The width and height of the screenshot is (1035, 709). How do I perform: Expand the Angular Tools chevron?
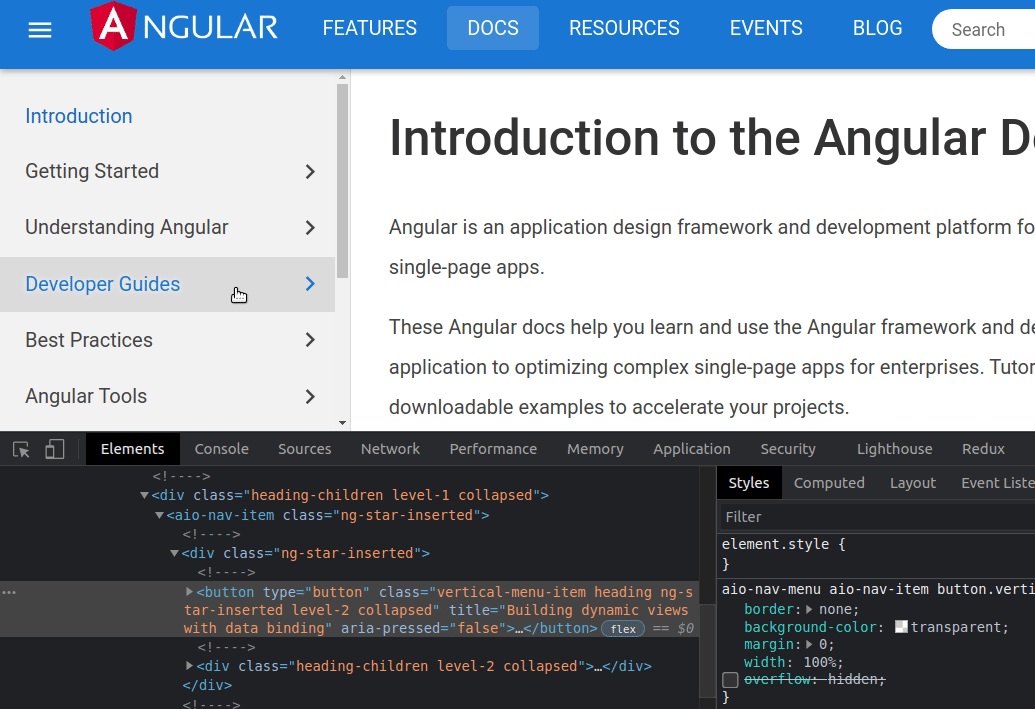click(x=310, y=397)
